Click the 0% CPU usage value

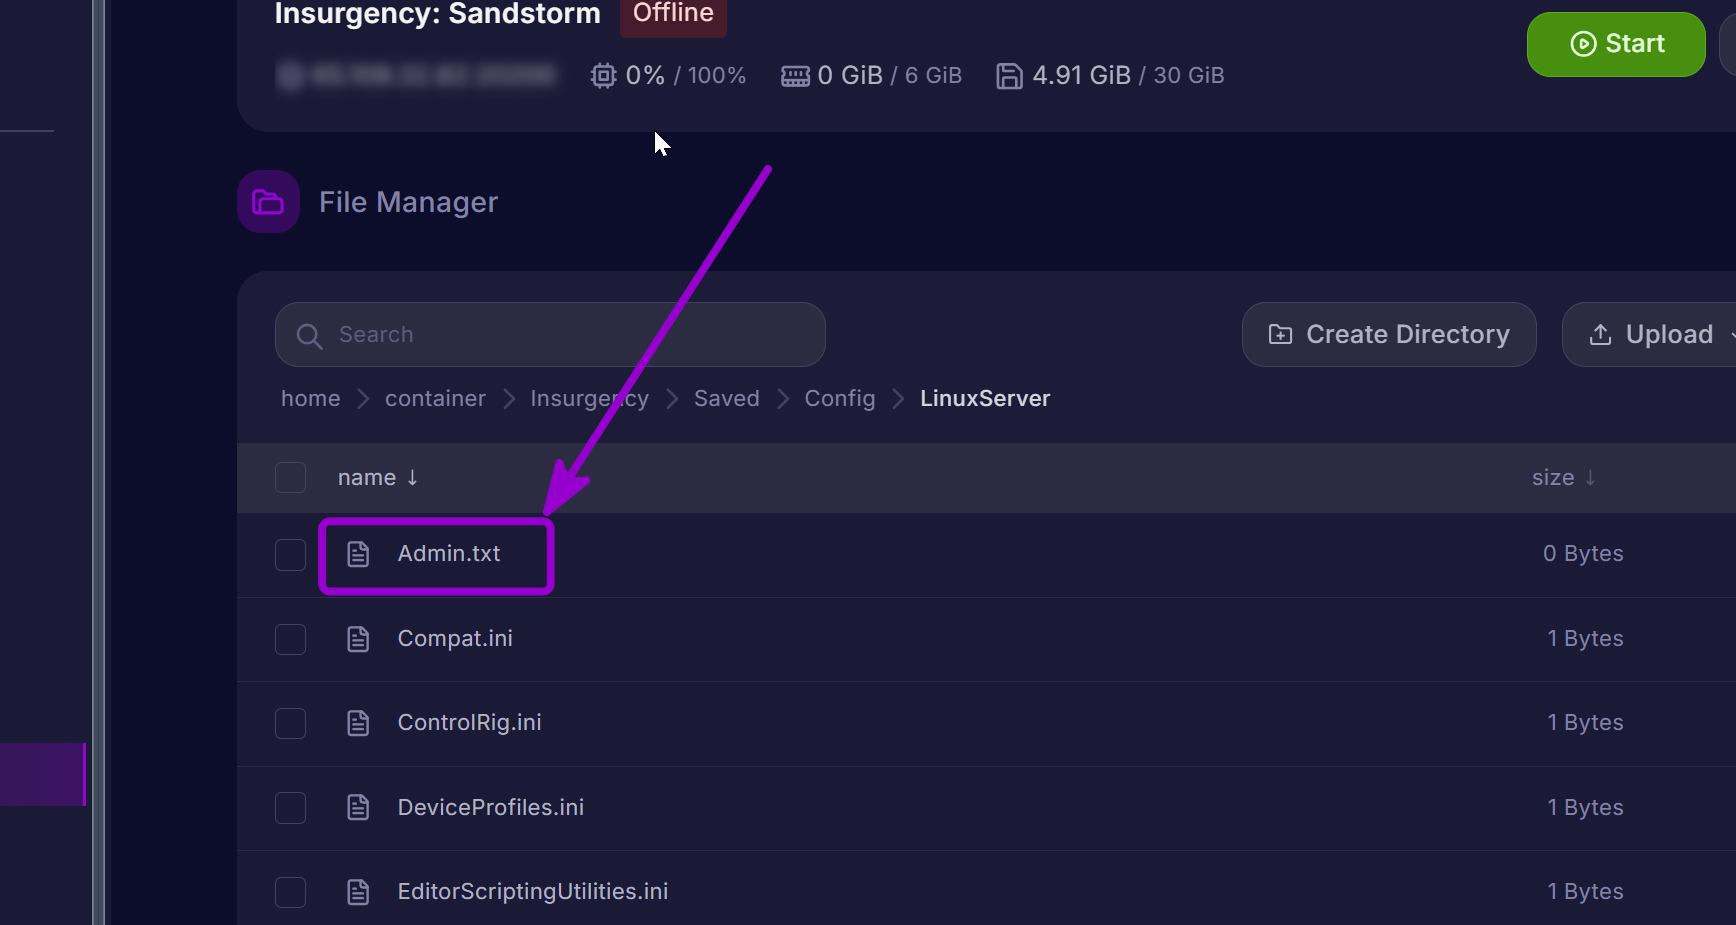pos(645,75)
